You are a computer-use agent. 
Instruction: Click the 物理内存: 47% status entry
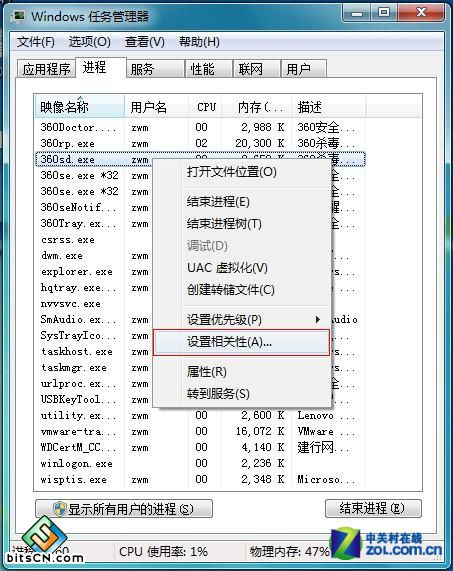point(289,551)
